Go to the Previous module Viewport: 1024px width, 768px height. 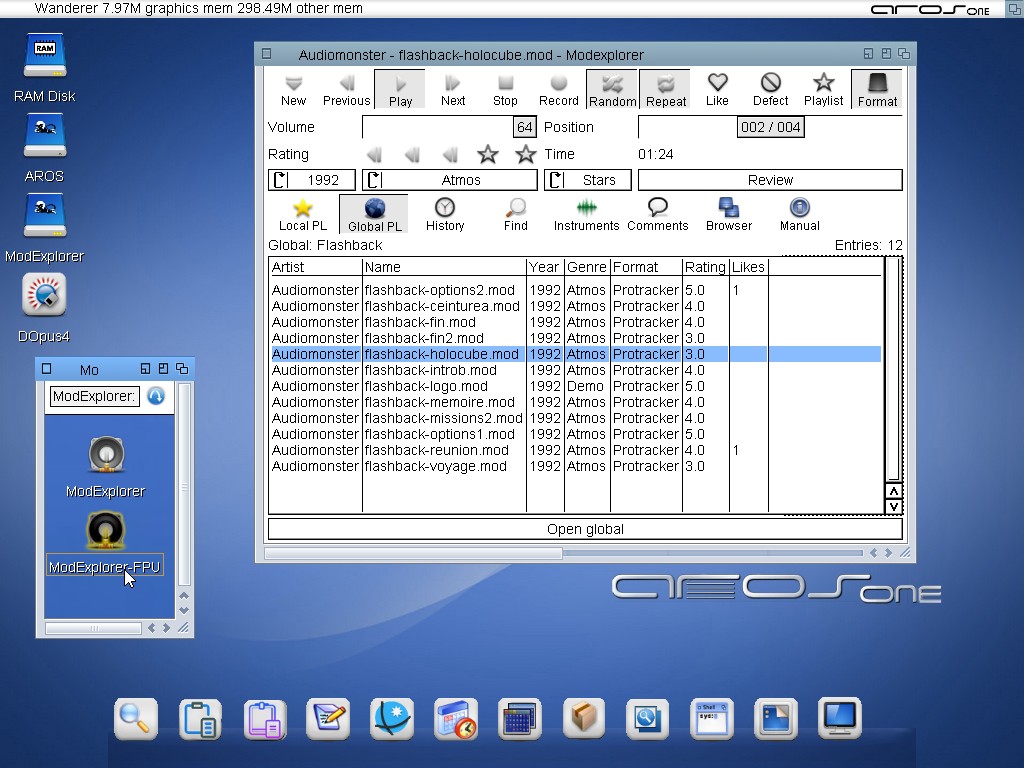coord(346,89)
